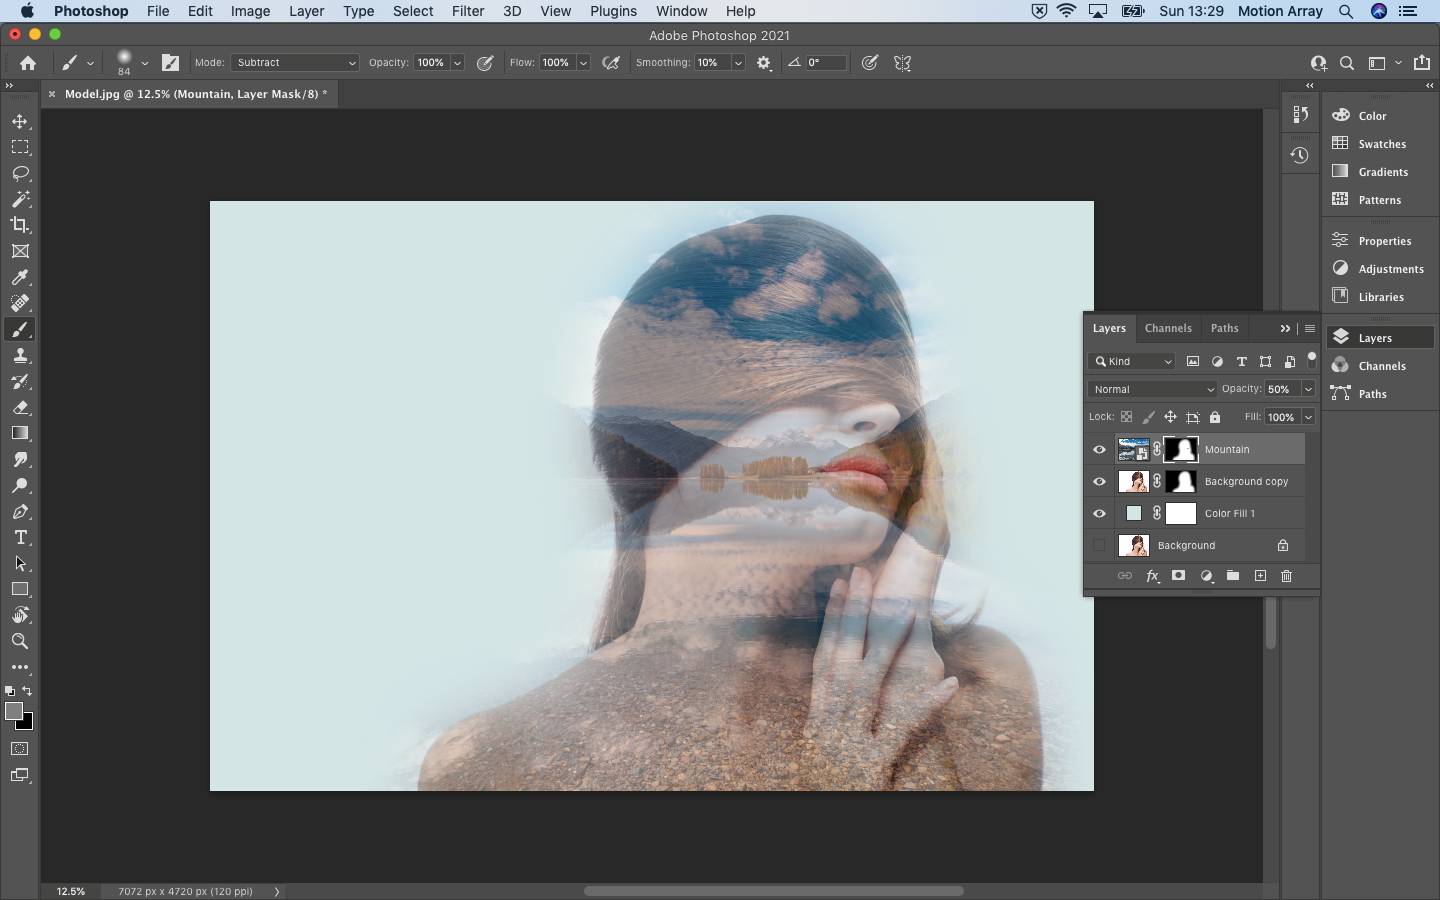Select the Eyedropper tool
Viewport: 1440px width, 900px height.
[x=20, y=278]
